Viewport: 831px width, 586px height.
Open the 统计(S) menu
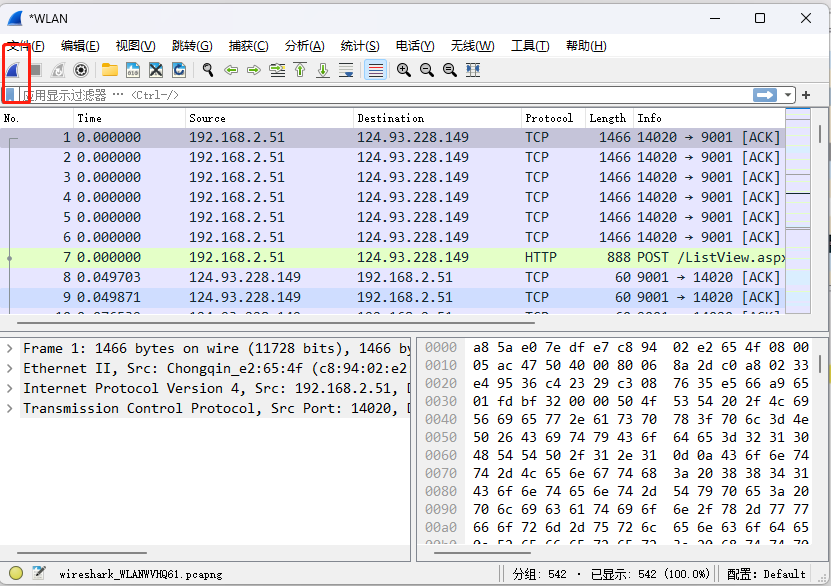pos(360,46)
